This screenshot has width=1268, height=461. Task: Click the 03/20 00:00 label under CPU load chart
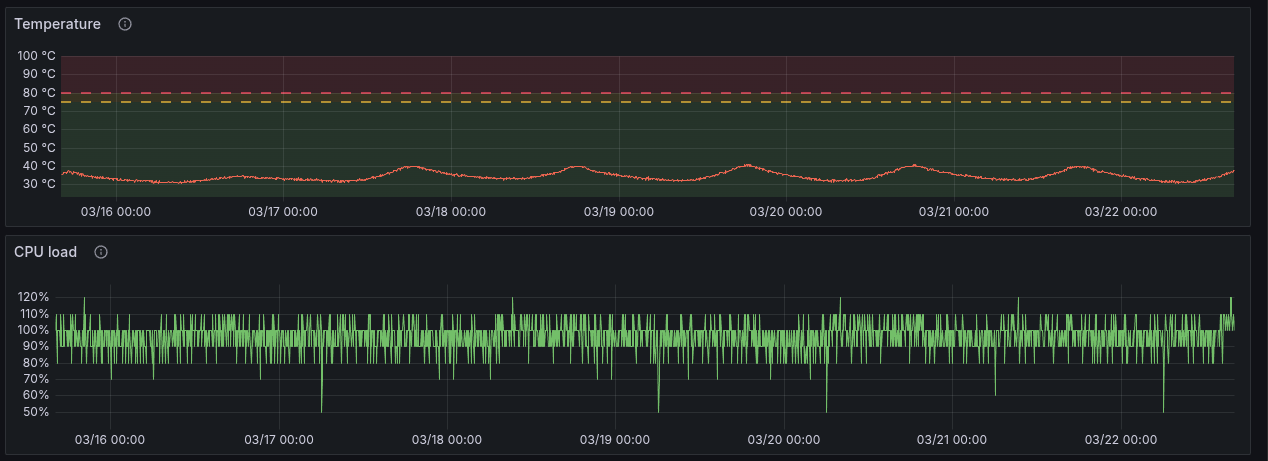785,440
